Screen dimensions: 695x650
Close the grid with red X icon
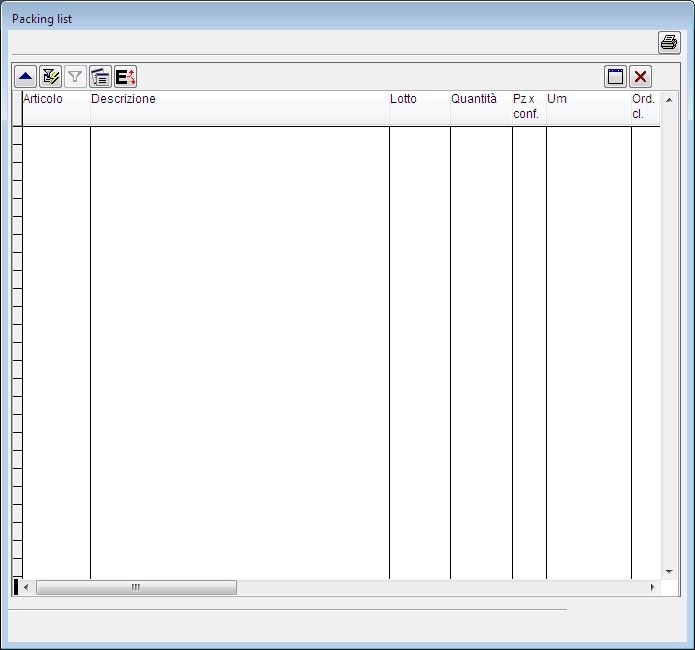(x=640, y=77)
